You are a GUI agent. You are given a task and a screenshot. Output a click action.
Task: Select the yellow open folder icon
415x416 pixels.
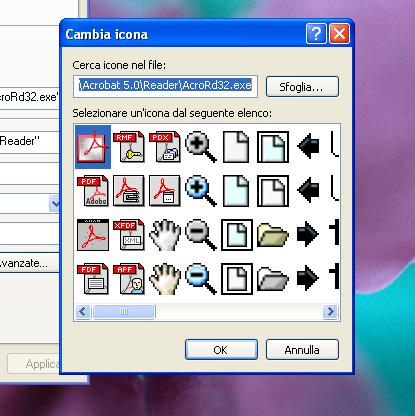point(273,235)
